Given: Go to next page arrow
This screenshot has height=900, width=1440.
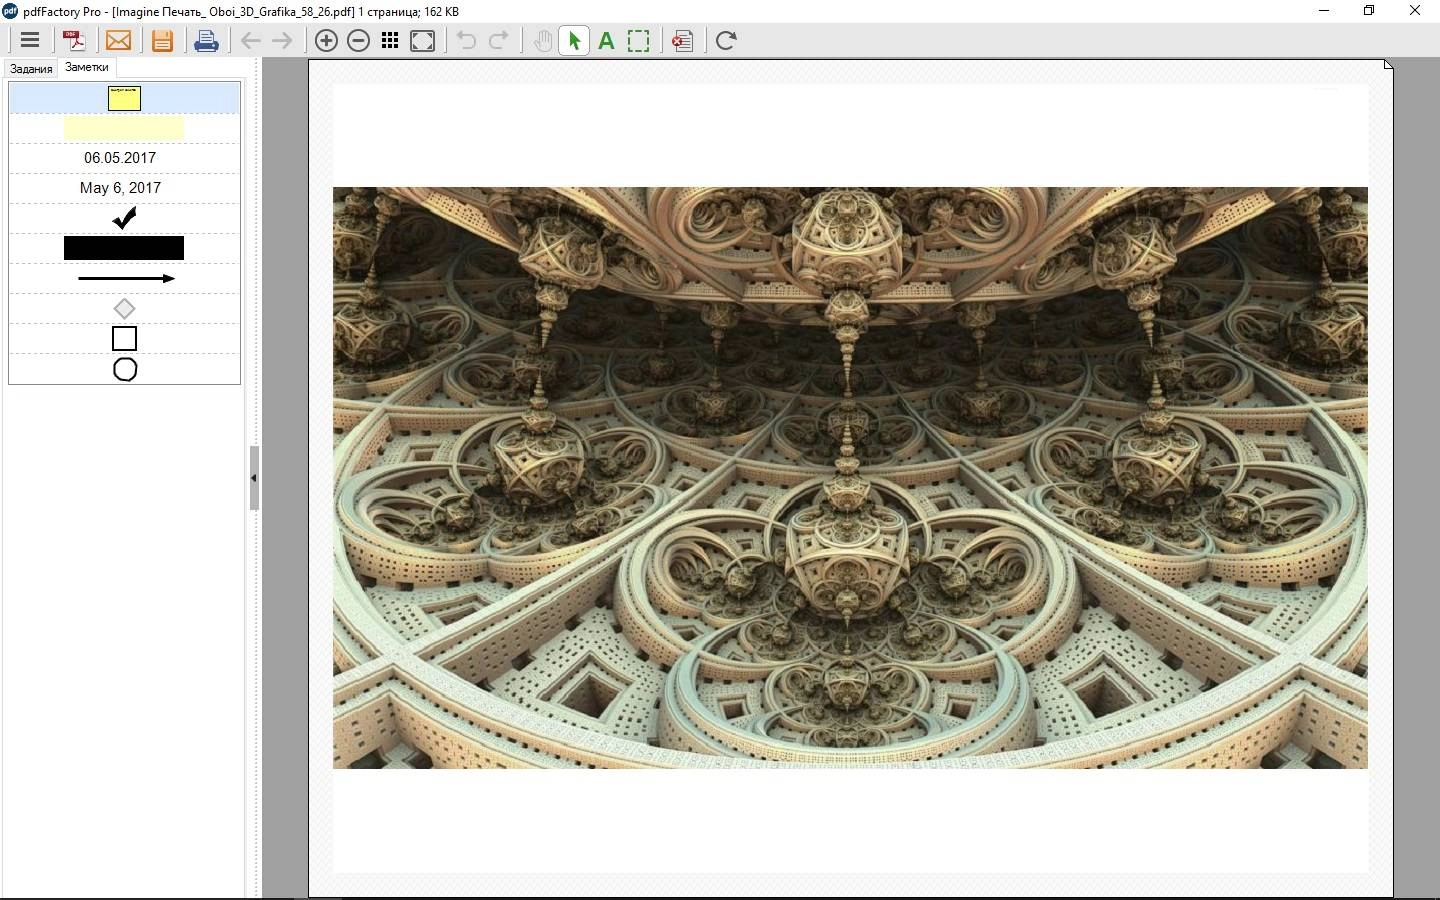Looking at the screenshot, I should pos(282,41).
